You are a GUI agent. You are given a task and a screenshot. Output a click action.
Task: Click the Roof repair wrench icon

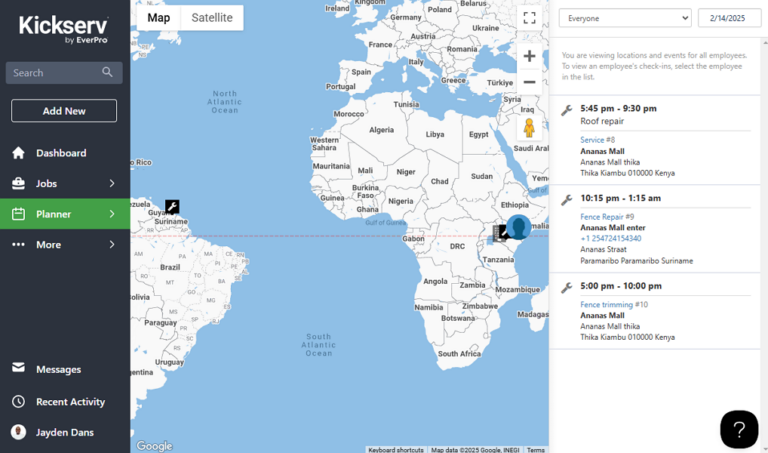click(567, 110)
